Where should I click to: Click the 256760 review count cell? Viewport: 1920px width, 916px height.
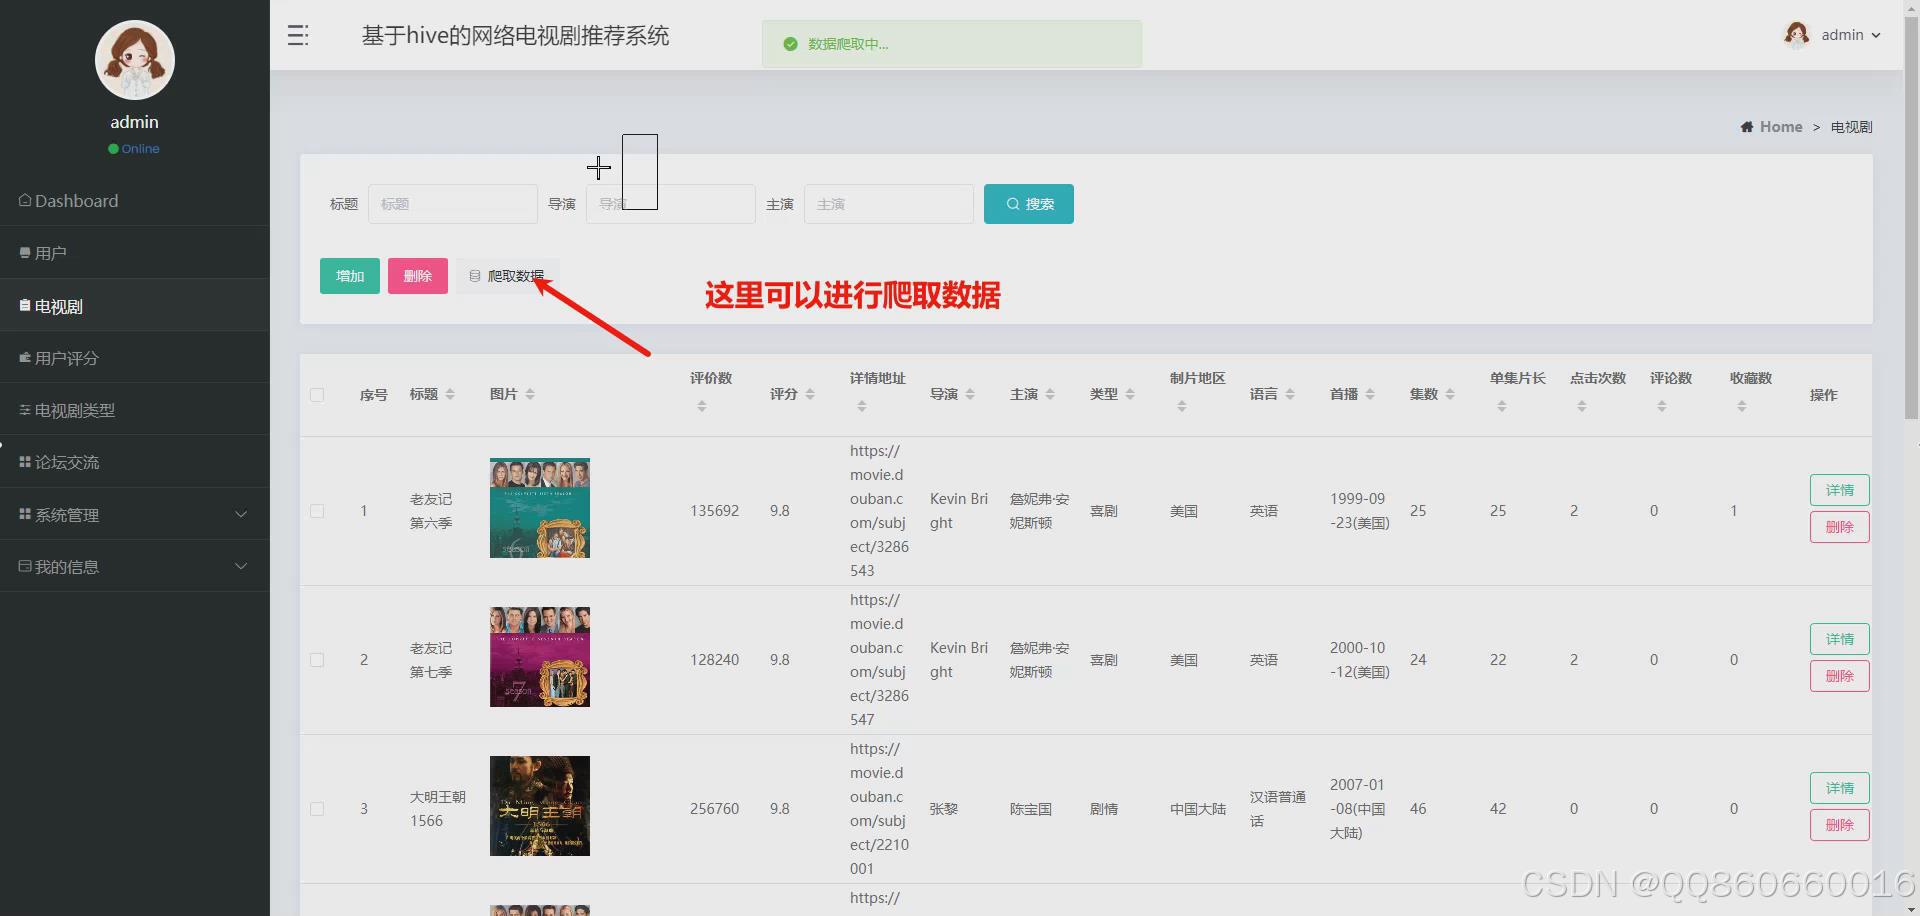[x=715, y=809]
